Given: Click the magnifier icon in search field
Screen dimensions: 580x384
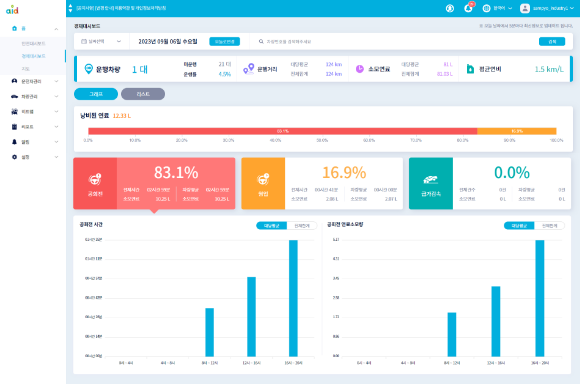Looking at the screenshot, I should (x=261, y=41).
